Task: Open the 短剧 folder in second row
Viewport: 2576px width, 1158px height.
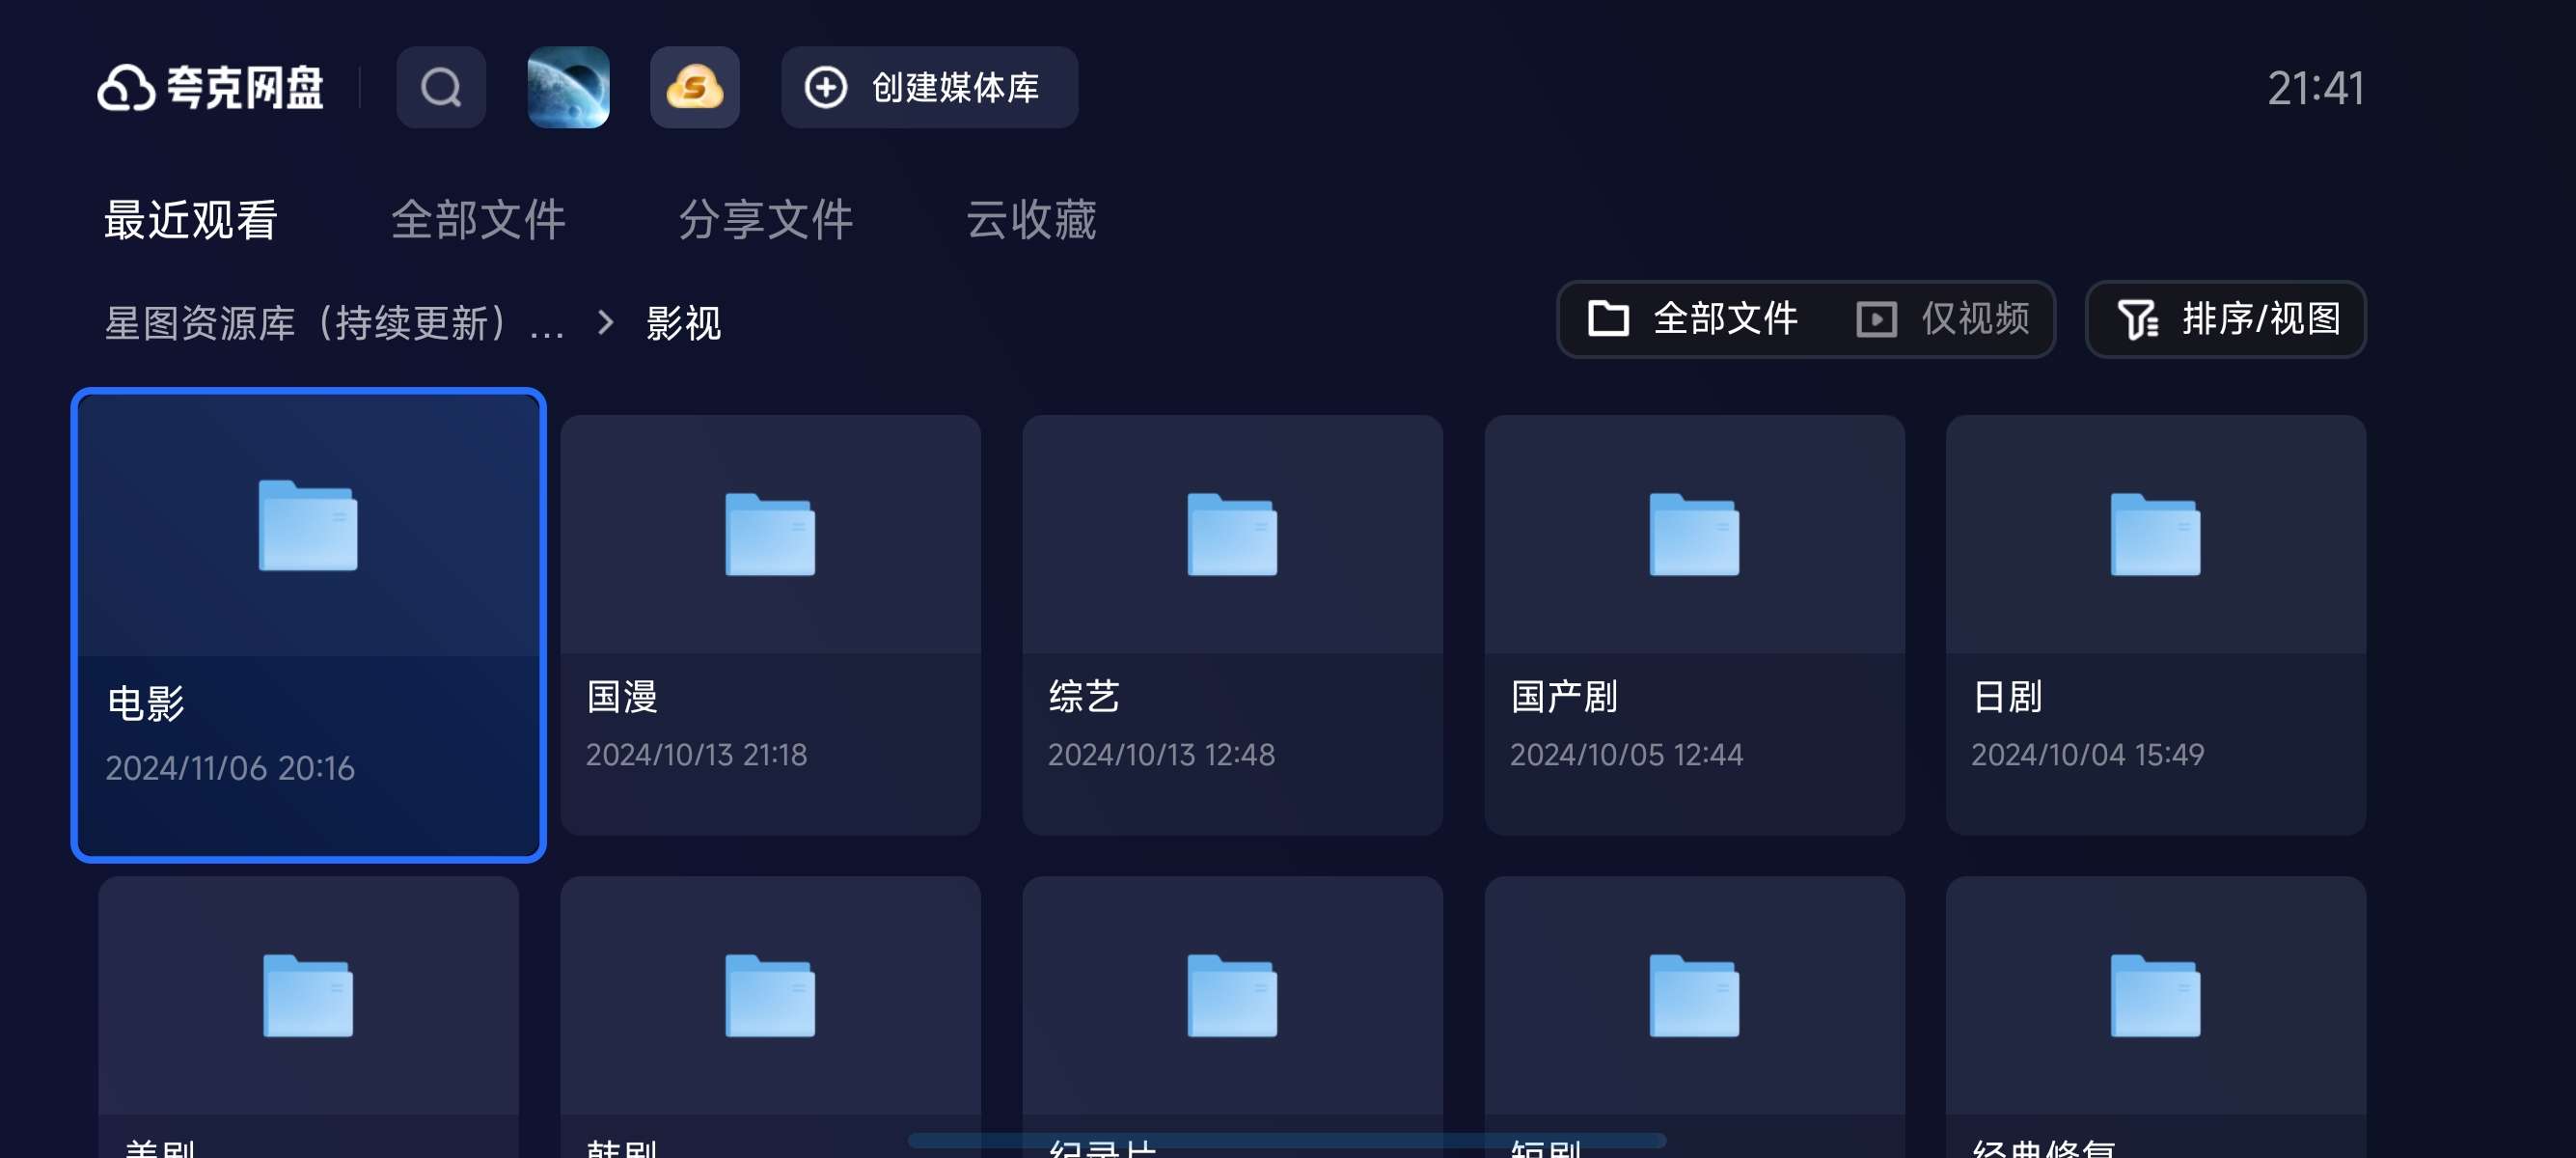Action: 1694,1017
